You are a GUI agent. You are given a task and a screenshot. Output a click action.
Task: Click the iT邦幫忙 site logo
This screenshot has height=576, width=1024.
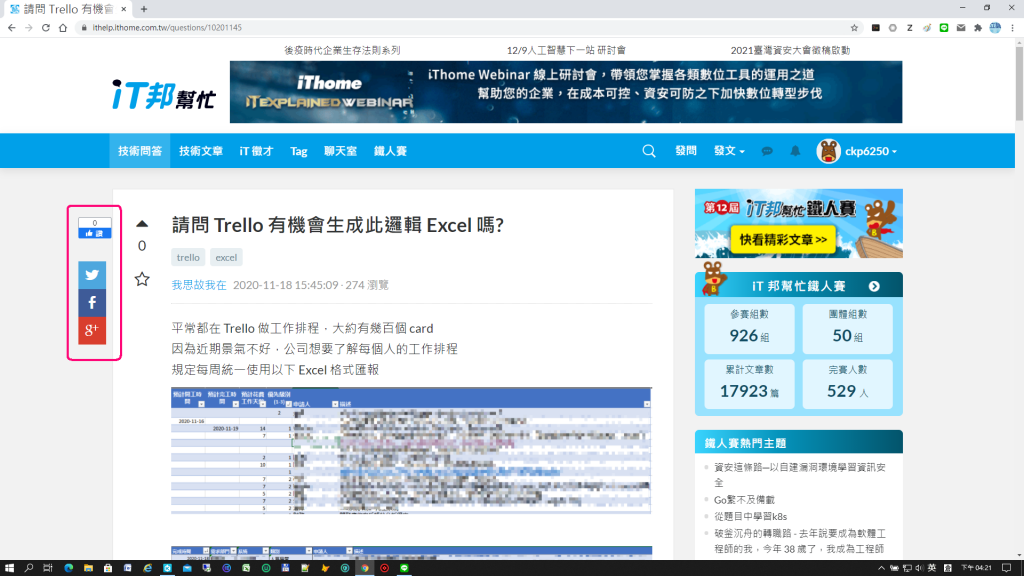coord(163,95)
